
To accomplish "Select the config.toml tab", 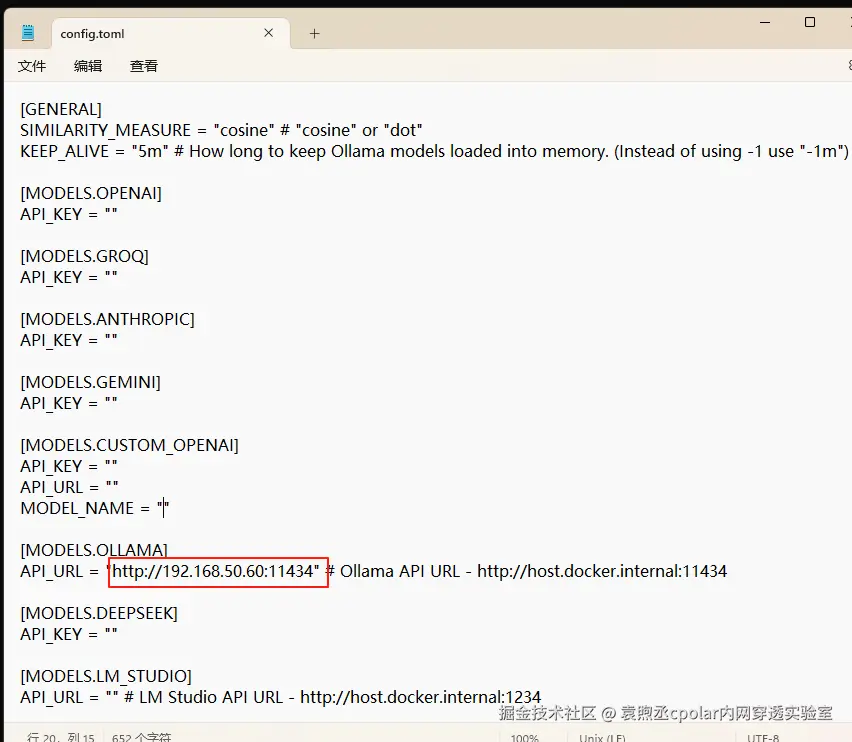I will coord(171,34).
